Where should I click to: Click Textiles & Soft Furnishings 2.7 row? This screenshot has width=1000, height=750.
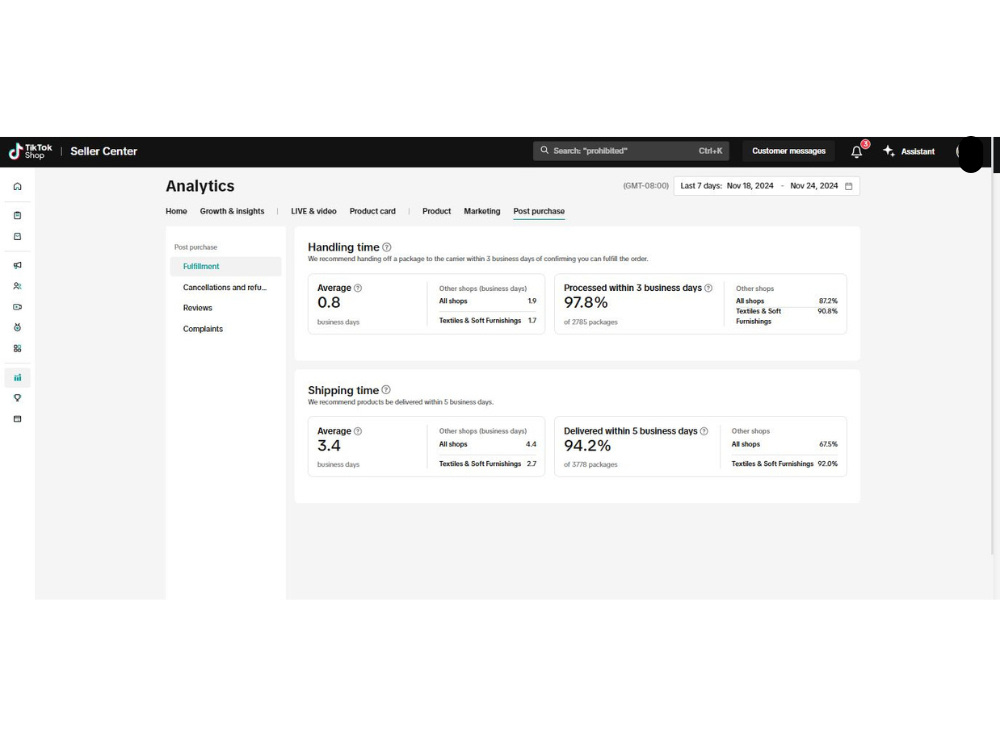[x=488, y=464]
